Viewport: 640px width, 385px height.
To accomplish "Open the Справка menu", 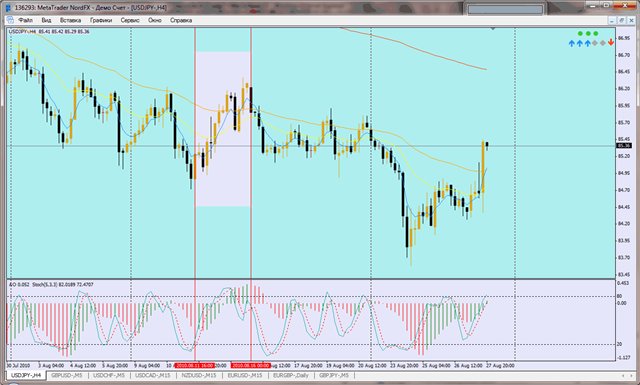I will tap(181, 20).
